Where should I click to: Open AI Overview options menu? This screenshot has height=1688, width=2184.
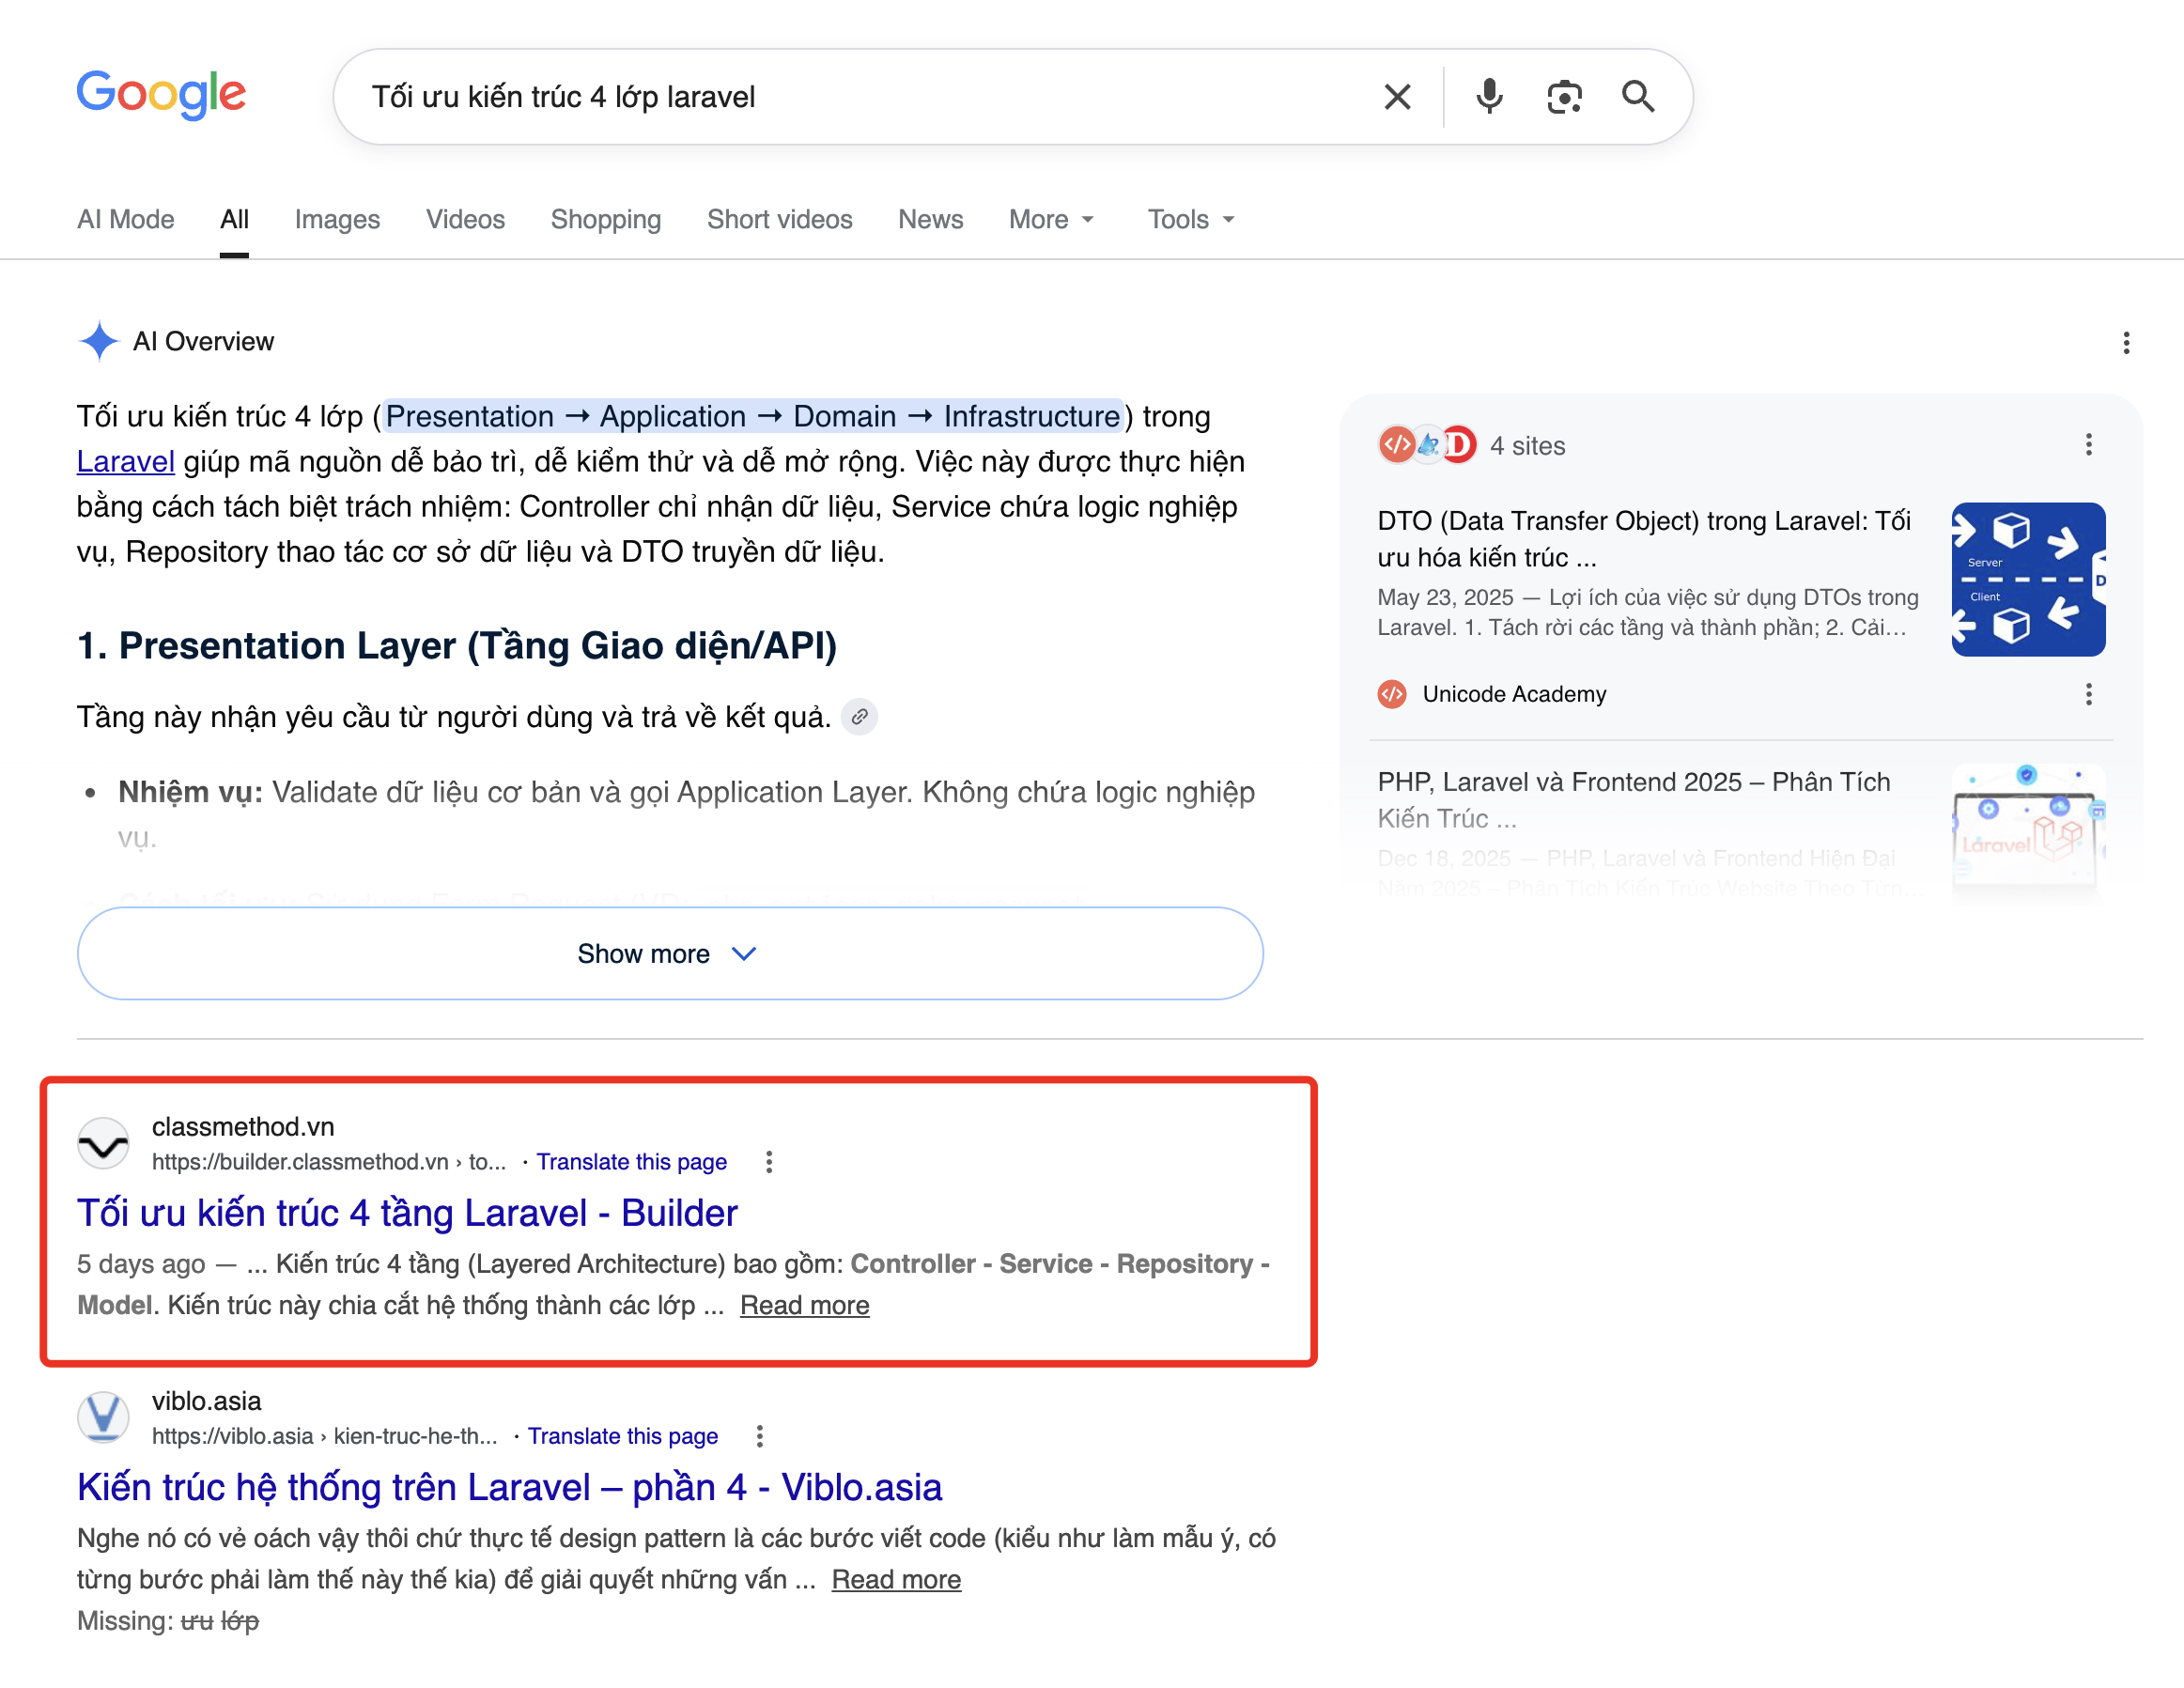(2126, 343)
